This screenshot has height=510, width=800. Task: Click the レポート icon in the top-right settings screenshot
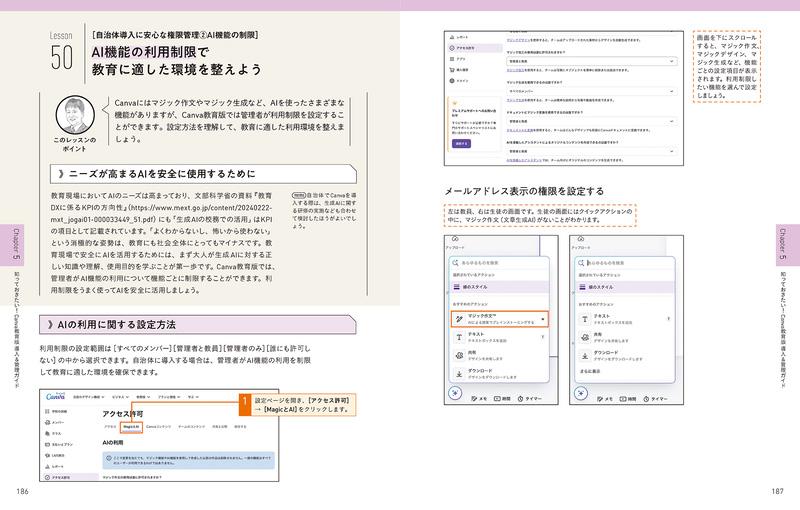(x=452, y=37)
